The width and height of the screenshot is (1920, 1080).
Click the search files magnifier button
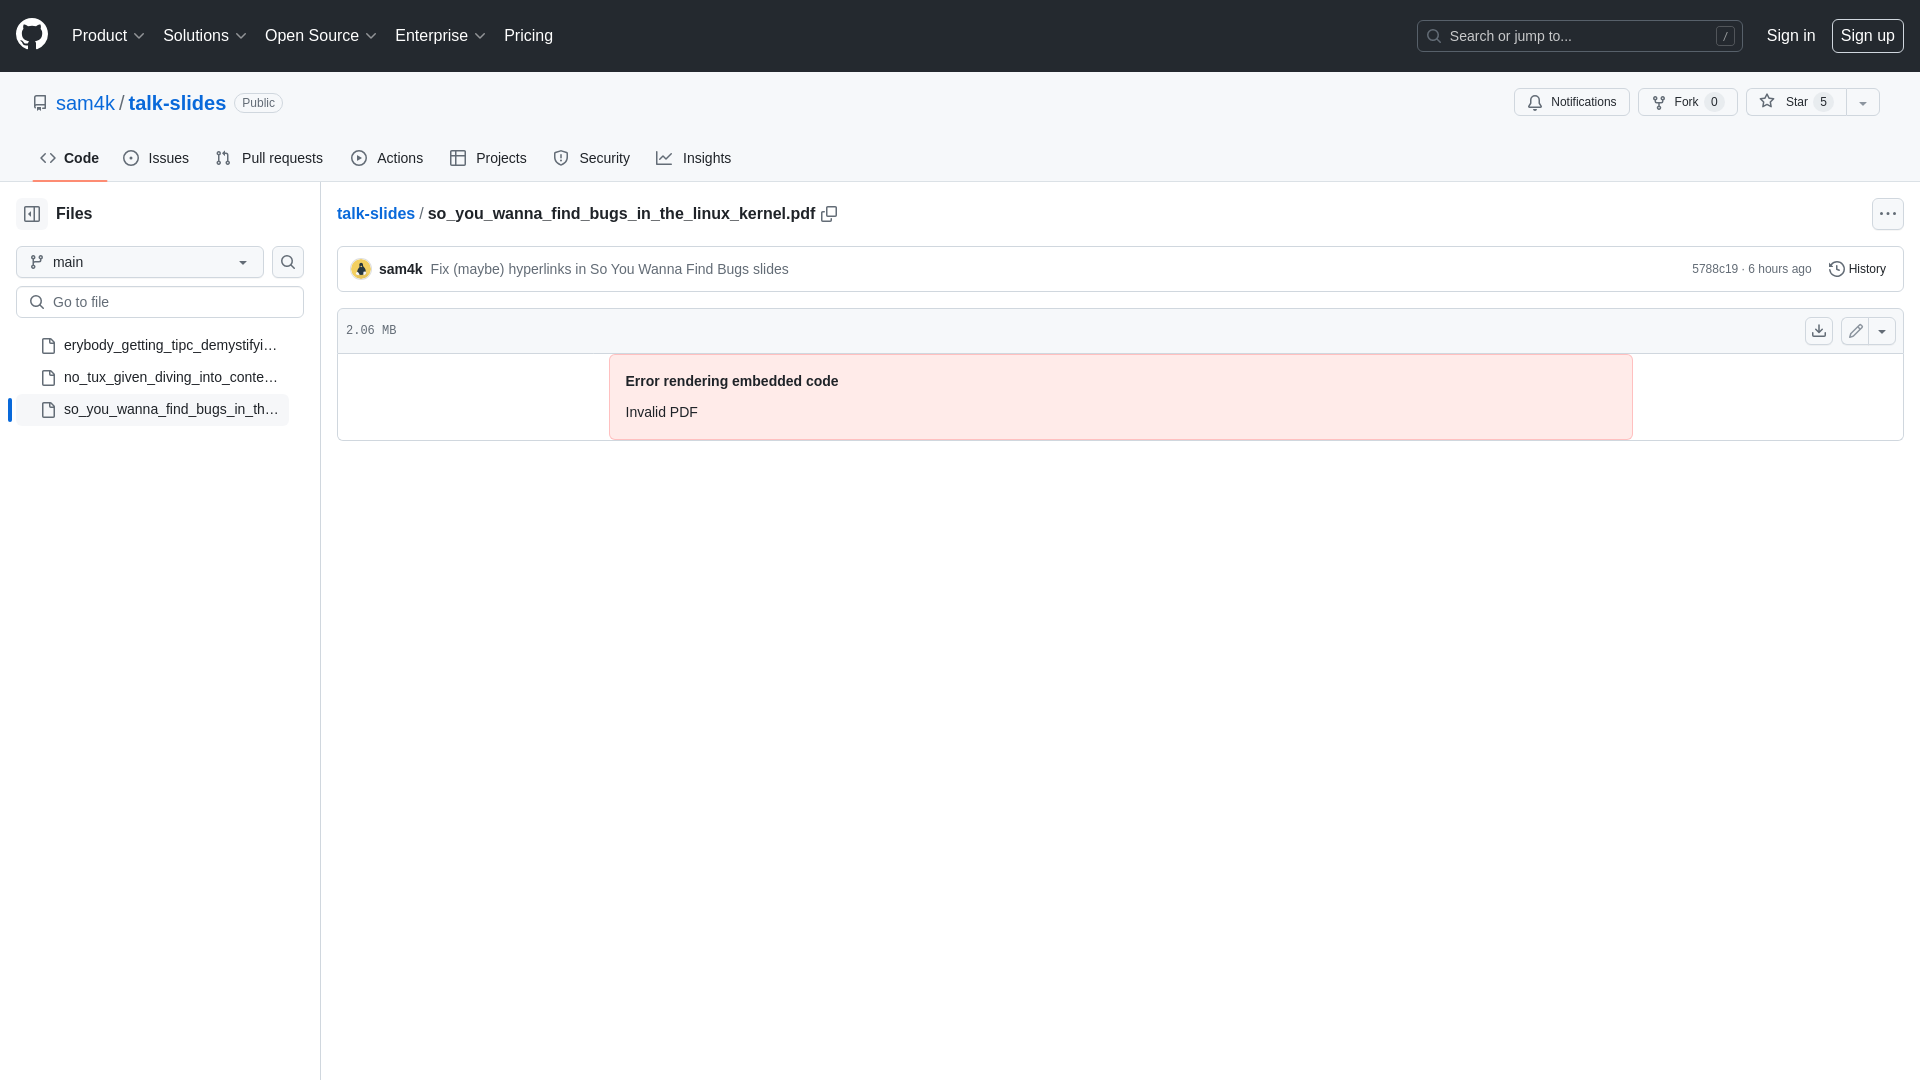(288, 262)
